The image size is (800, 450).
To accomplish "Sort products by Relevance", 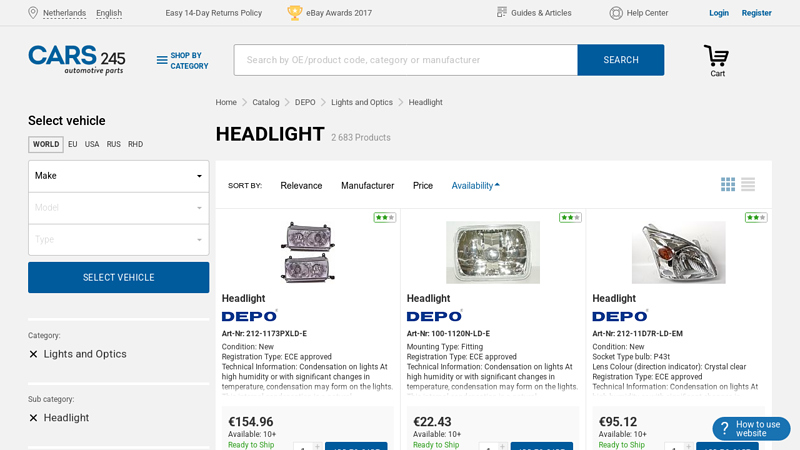I will click(x=301, y=186).
